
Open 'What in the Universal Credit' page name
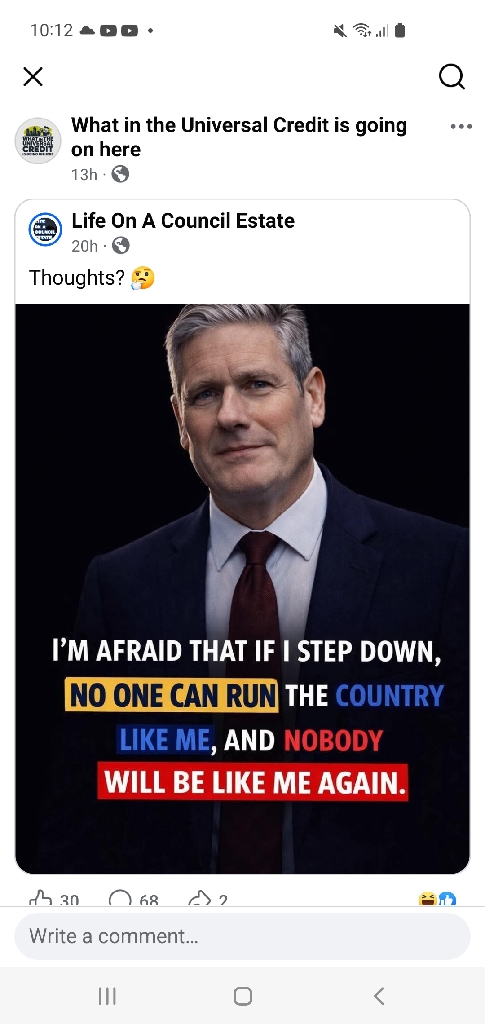[239, 136]
